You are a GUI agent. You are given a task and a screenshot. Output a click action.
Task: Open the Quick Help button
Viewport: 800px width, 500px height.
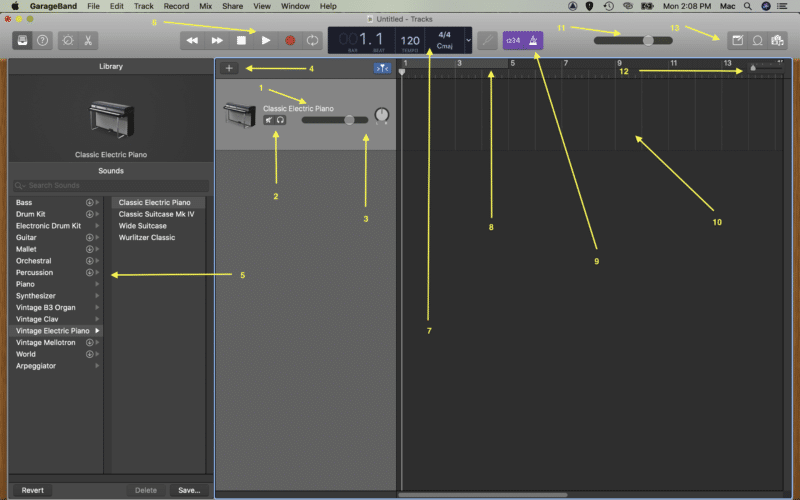coord(42,40)
